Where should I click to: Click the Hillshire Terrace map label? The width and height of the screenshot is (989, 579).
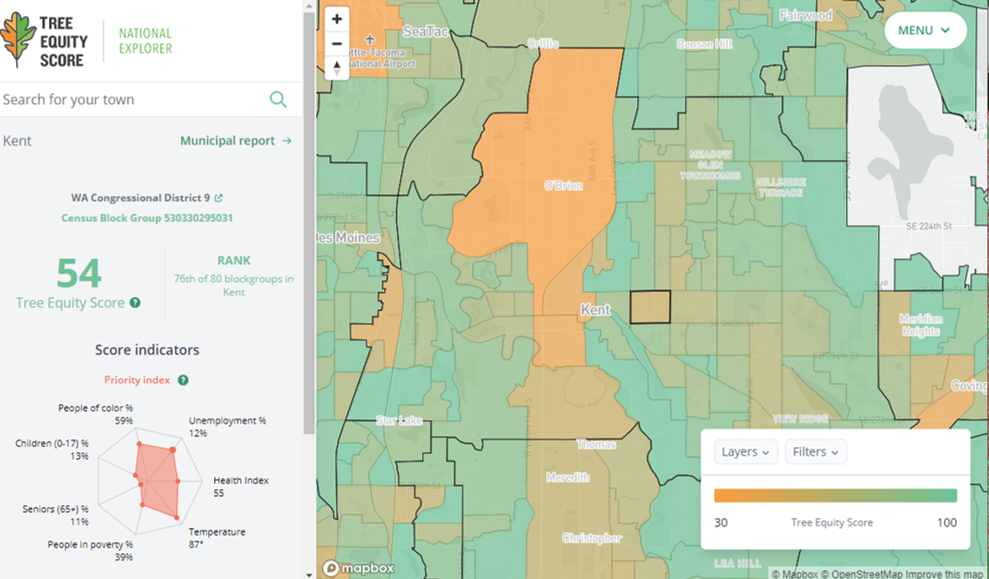coord(781,188)
